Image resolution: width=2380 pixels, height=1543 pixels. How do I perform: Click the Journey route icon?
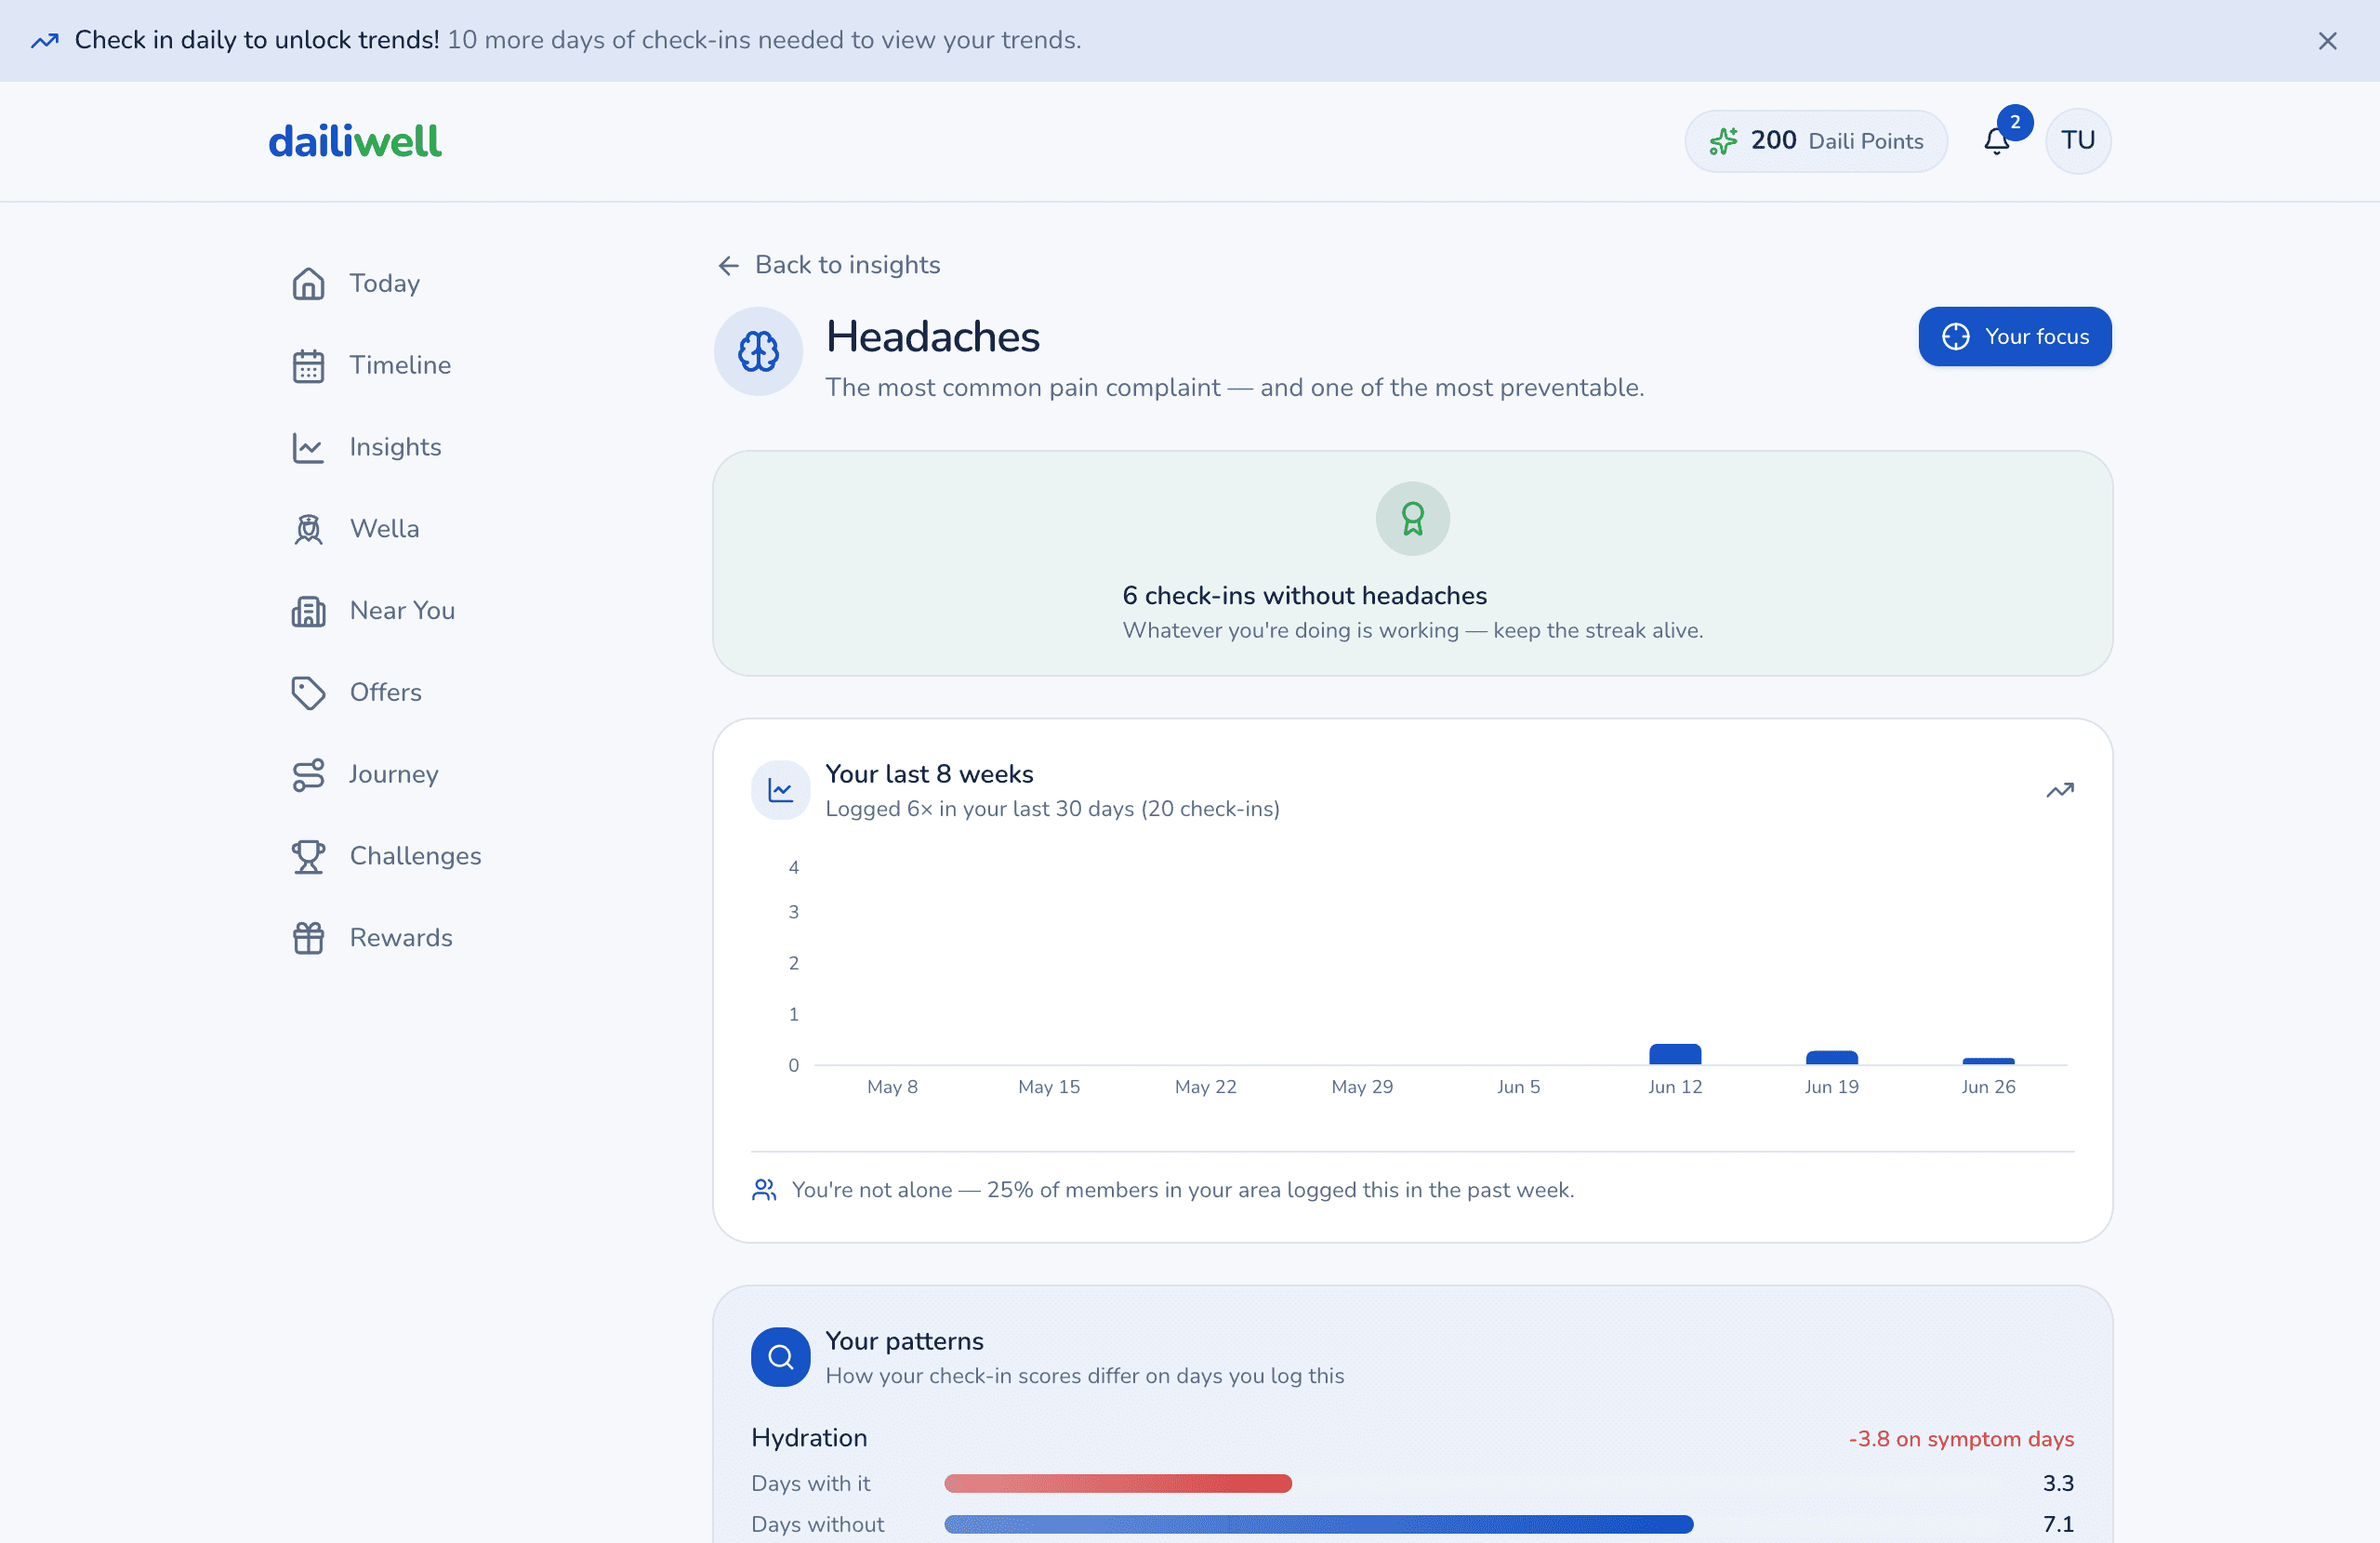tap(308, 774)
